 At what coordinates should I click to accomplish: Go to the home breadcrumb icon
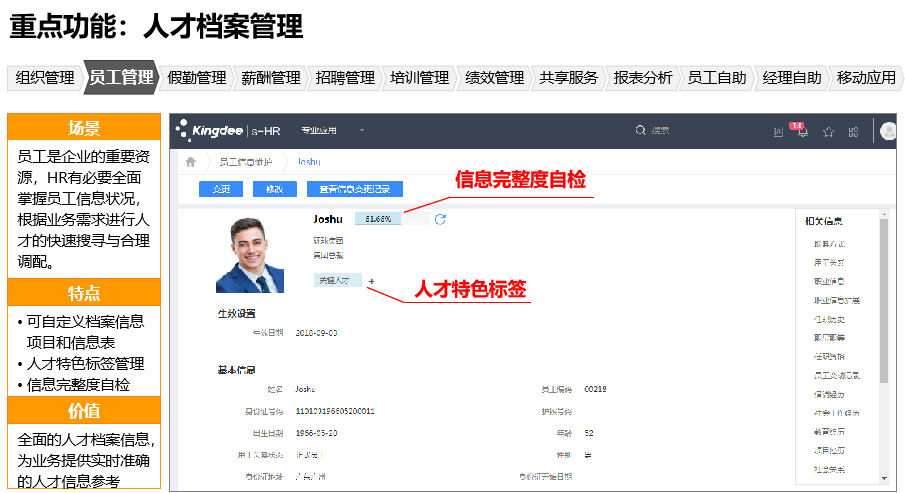coord(190,162)
